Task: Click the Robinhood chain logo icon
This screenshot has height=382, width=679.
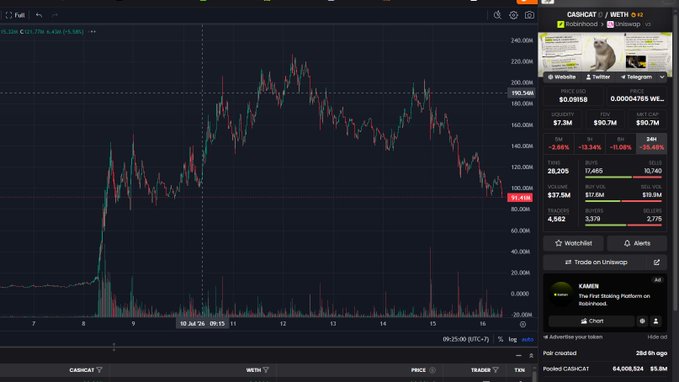Action: (x=561, y=24)
